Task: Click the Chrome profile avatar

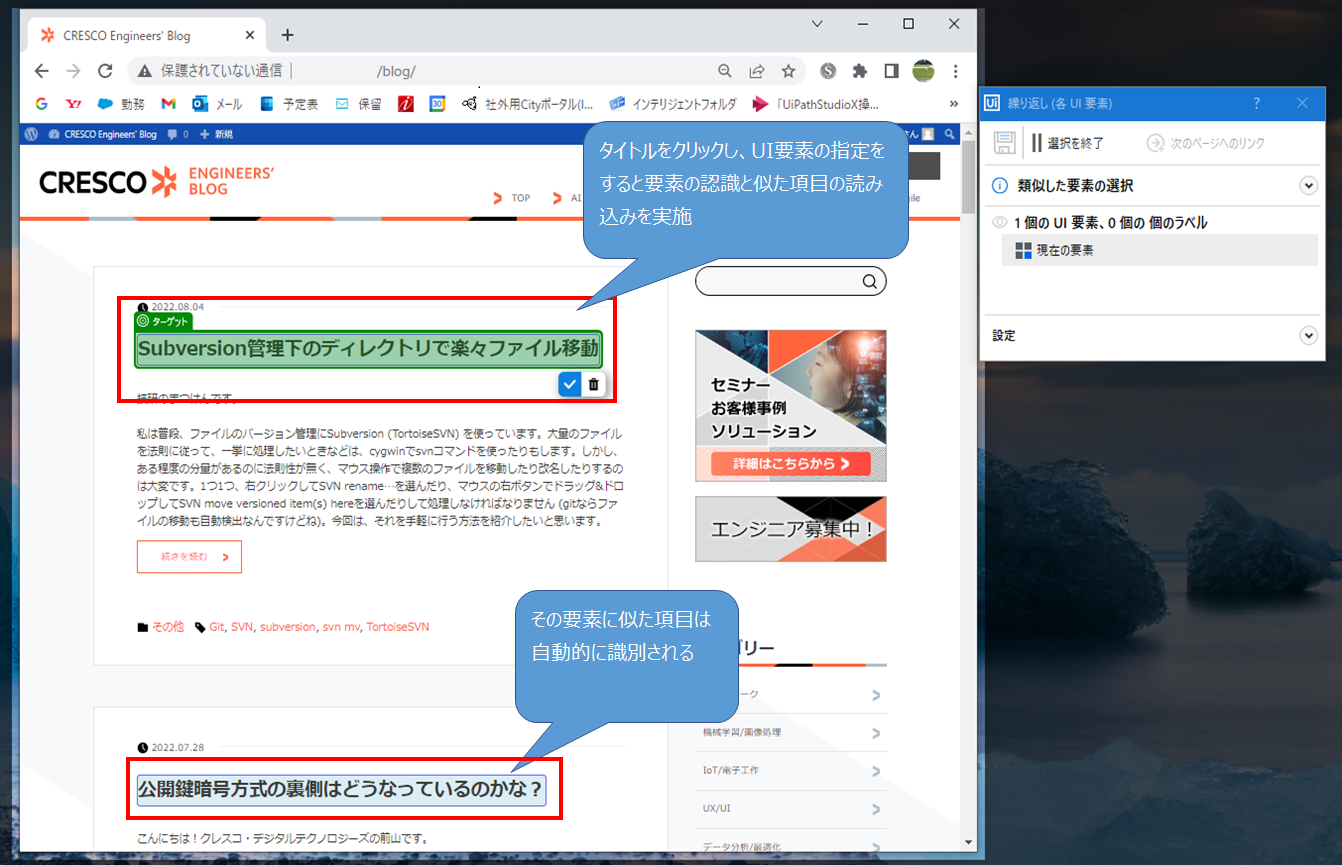Action: point(923,71)
